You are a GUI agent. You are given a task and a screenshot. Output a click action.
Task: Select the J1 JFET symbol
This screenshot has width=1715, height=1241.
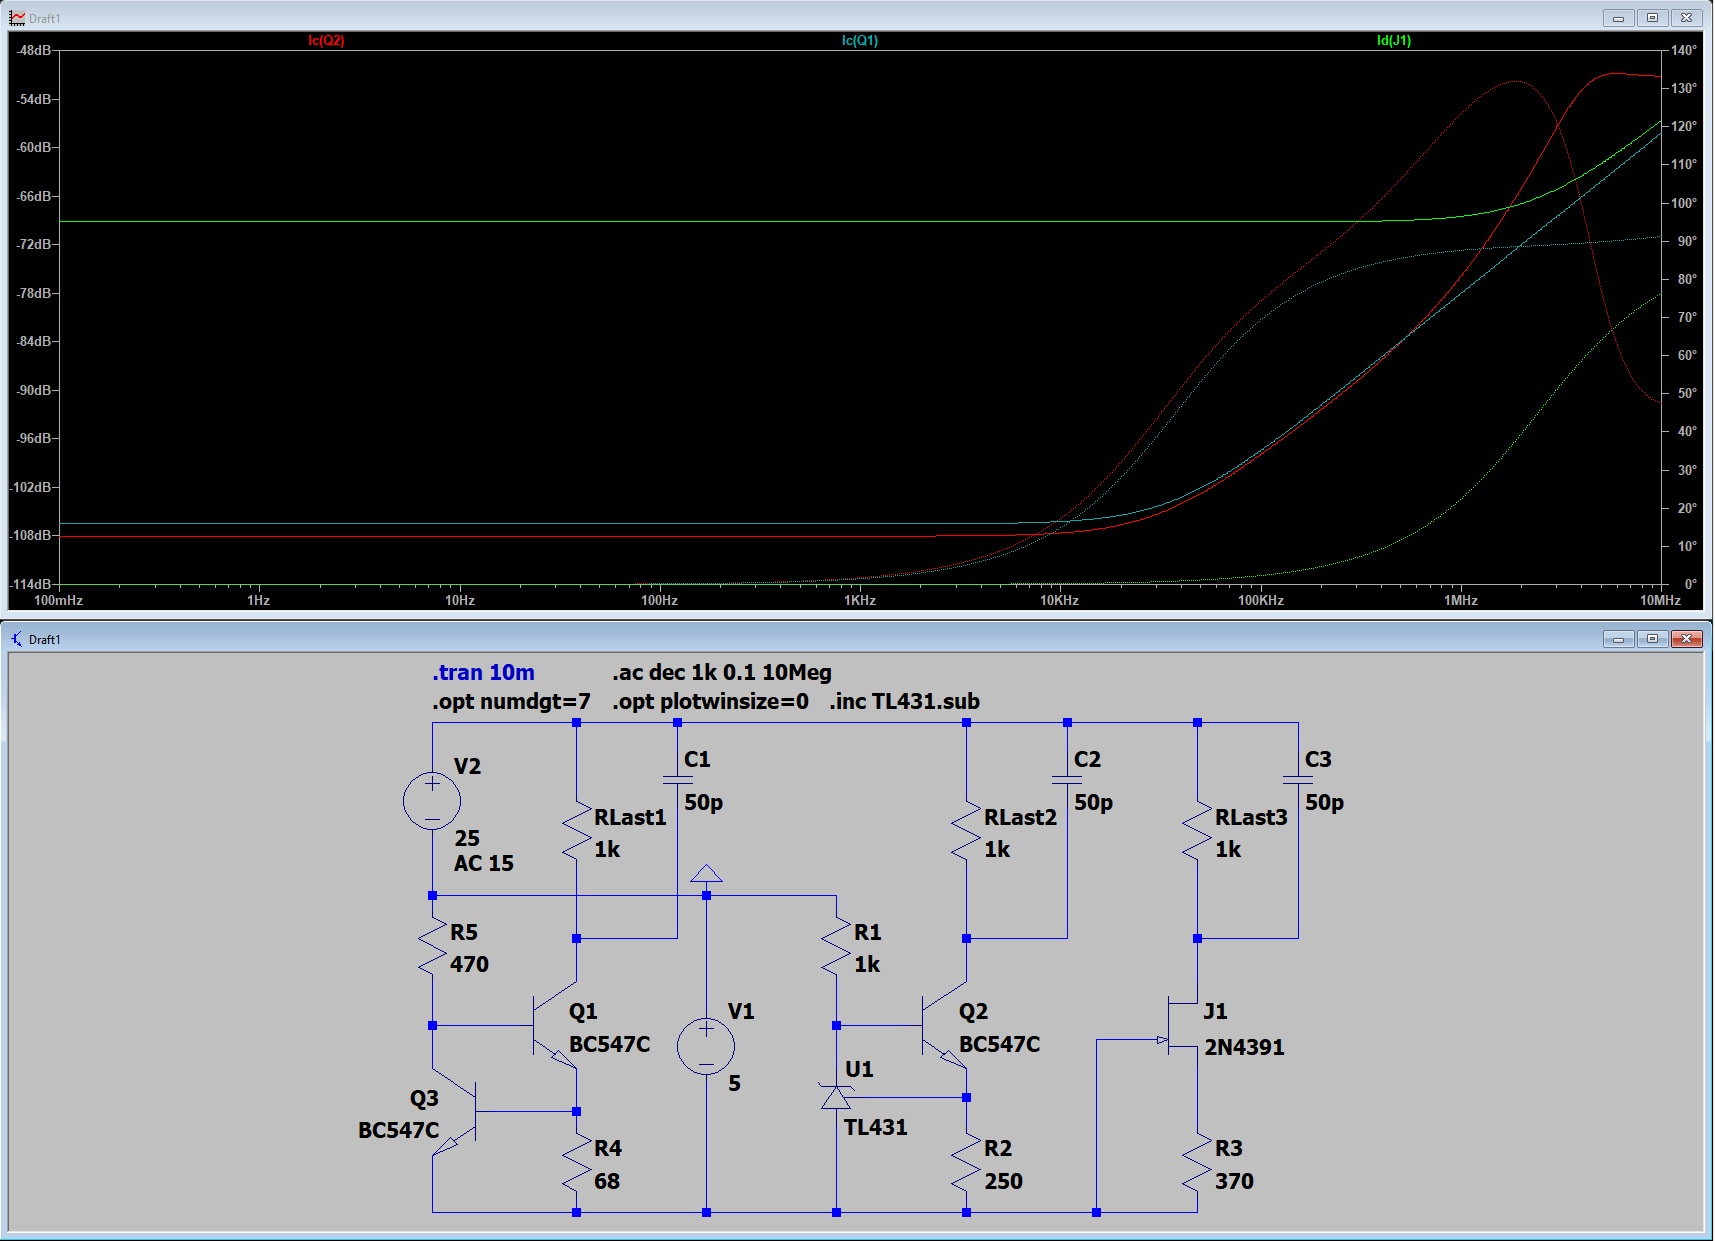pyautogui.click(x=1182, y=1026)
